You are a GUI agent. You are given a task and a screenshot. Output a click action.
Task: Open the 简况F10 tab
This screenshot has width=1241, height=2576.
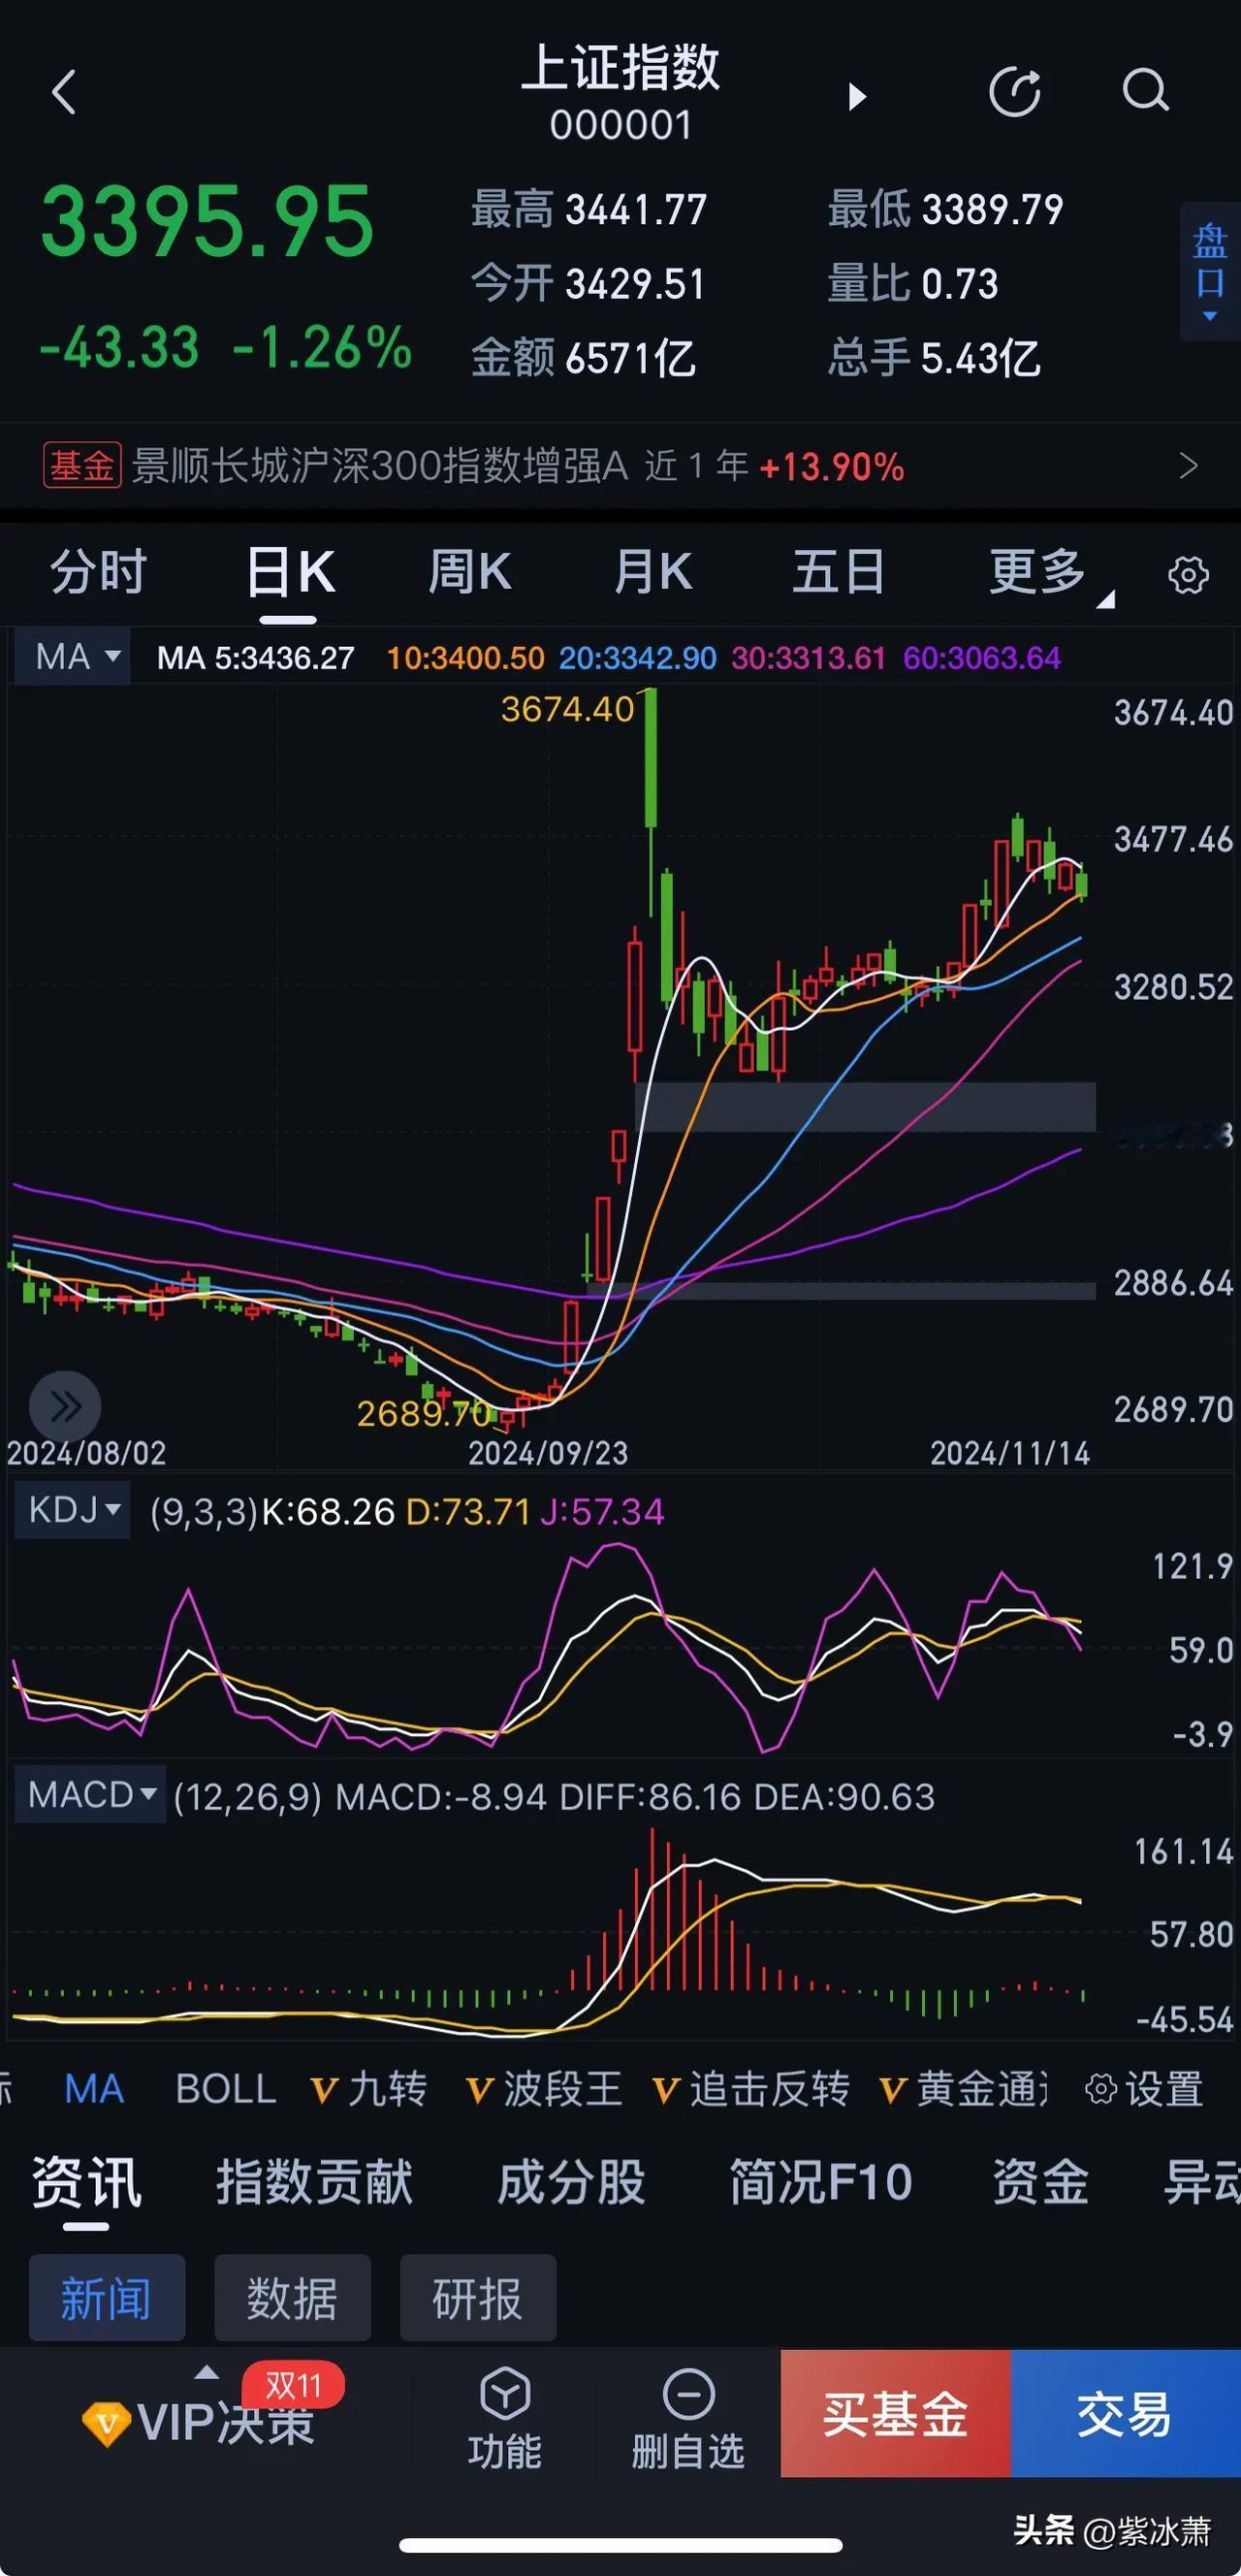pos(821,2182)
